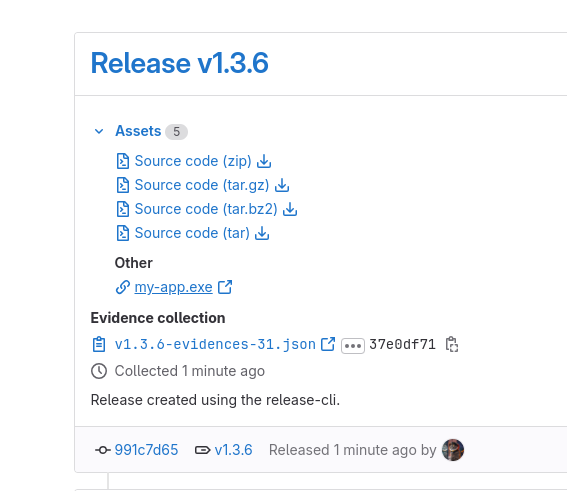Open the v1.3.6 tag link
Viewport: 567px width, 491px height.
[233, 450]
